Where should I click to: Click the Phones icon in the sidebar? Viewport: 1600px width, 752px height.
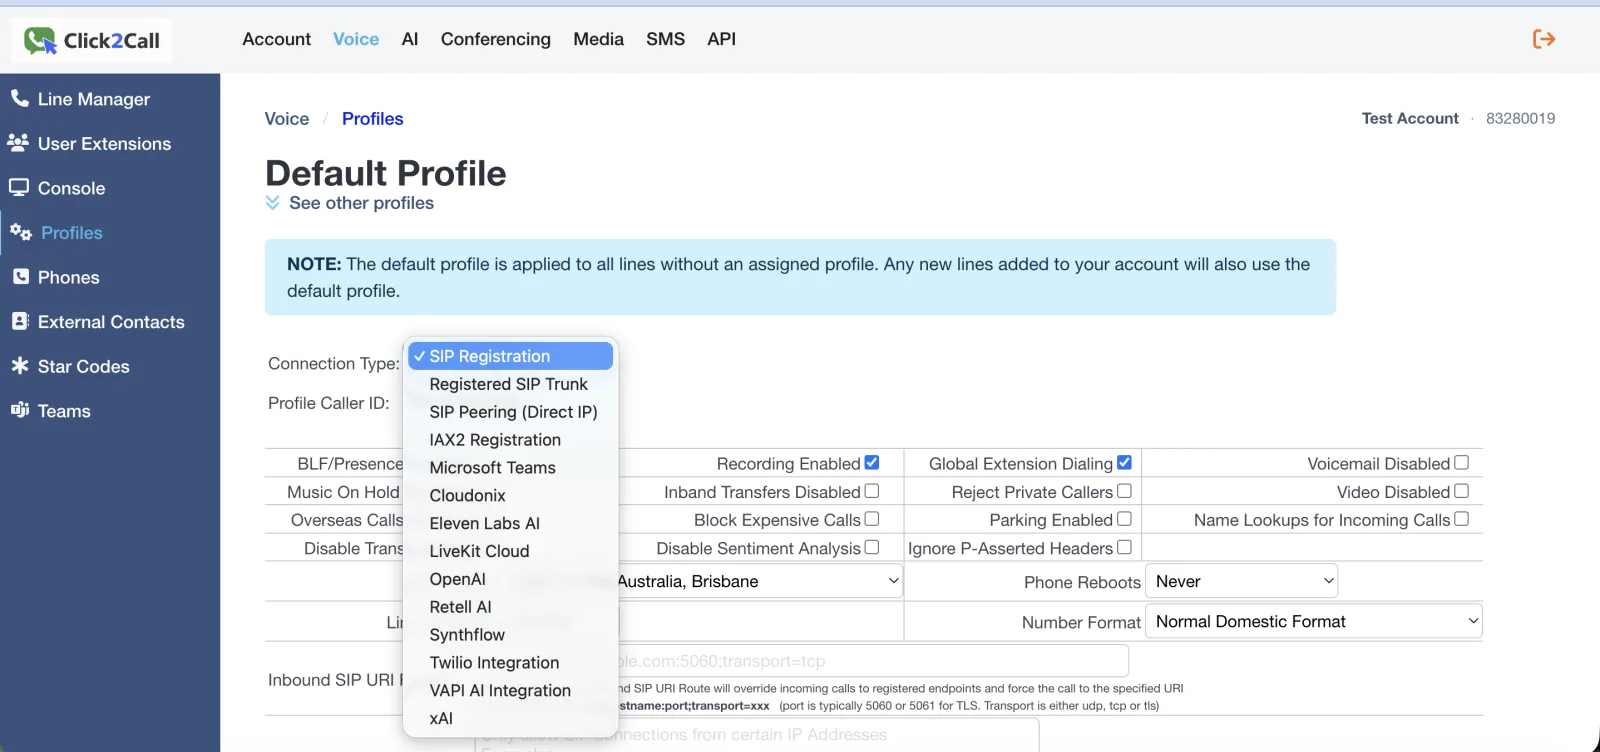tap(20, 276)
